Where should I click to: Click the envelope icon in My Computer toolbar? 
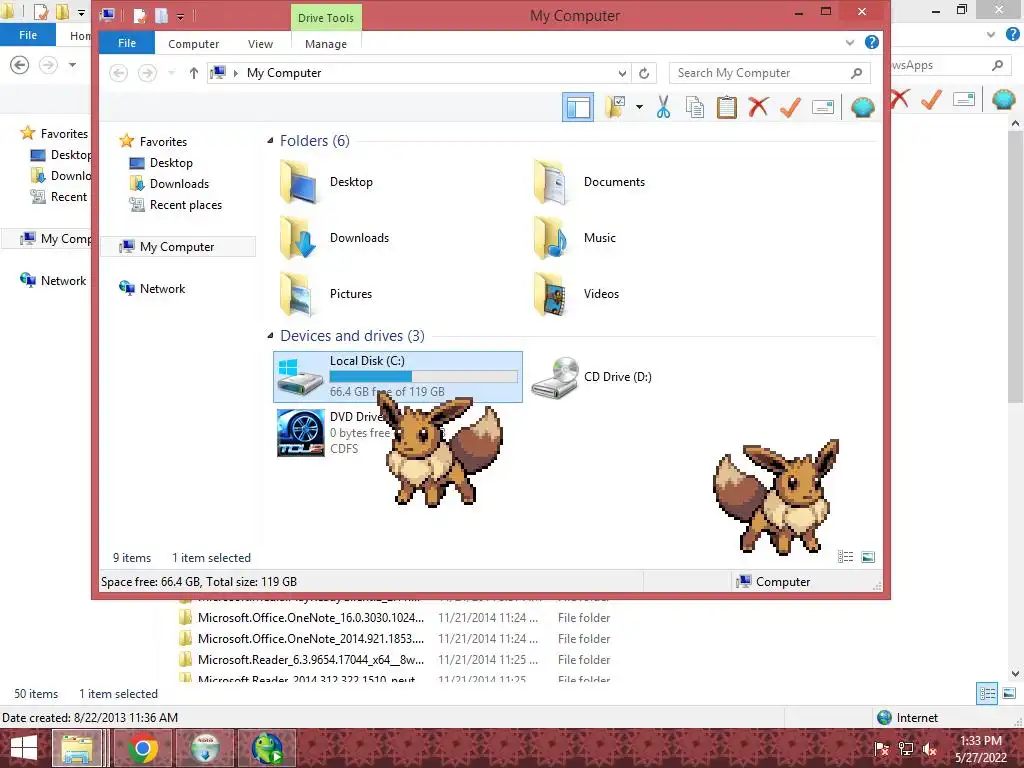[823, 107]
